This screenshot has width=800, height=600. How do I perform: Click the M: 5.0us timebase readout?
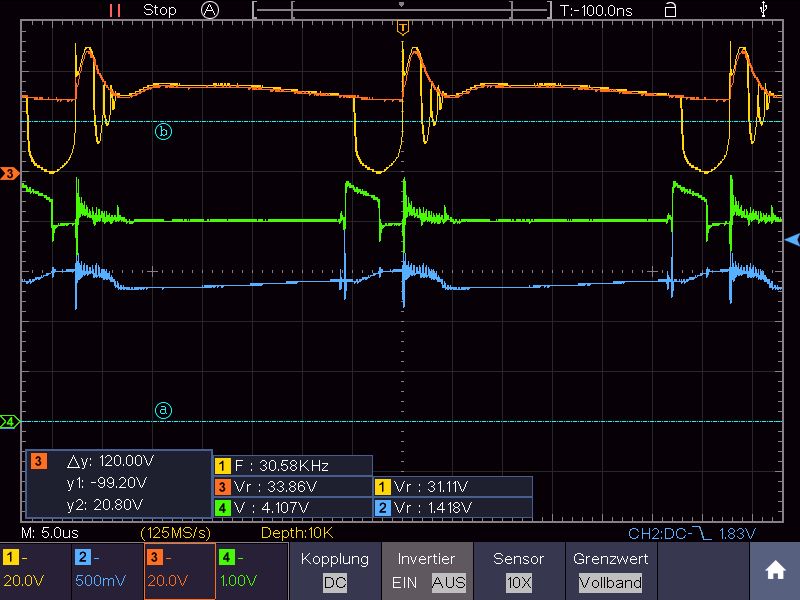point(50,533)
